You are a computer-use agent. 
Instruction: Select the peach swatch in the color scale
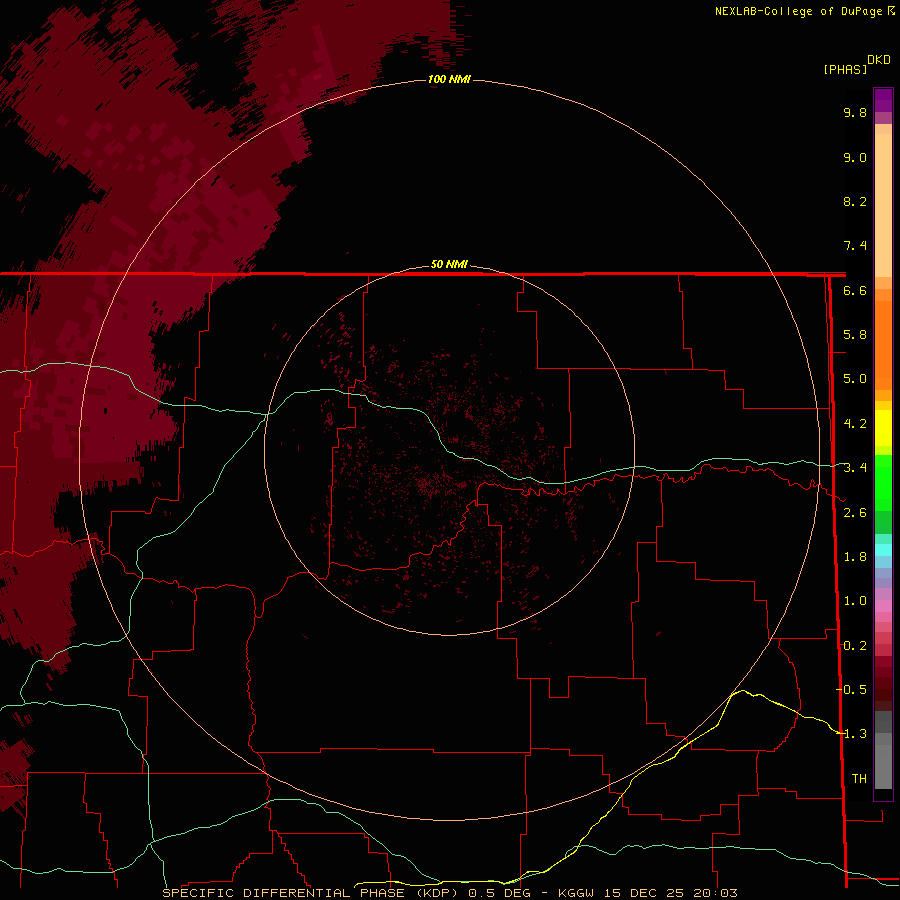883,204
